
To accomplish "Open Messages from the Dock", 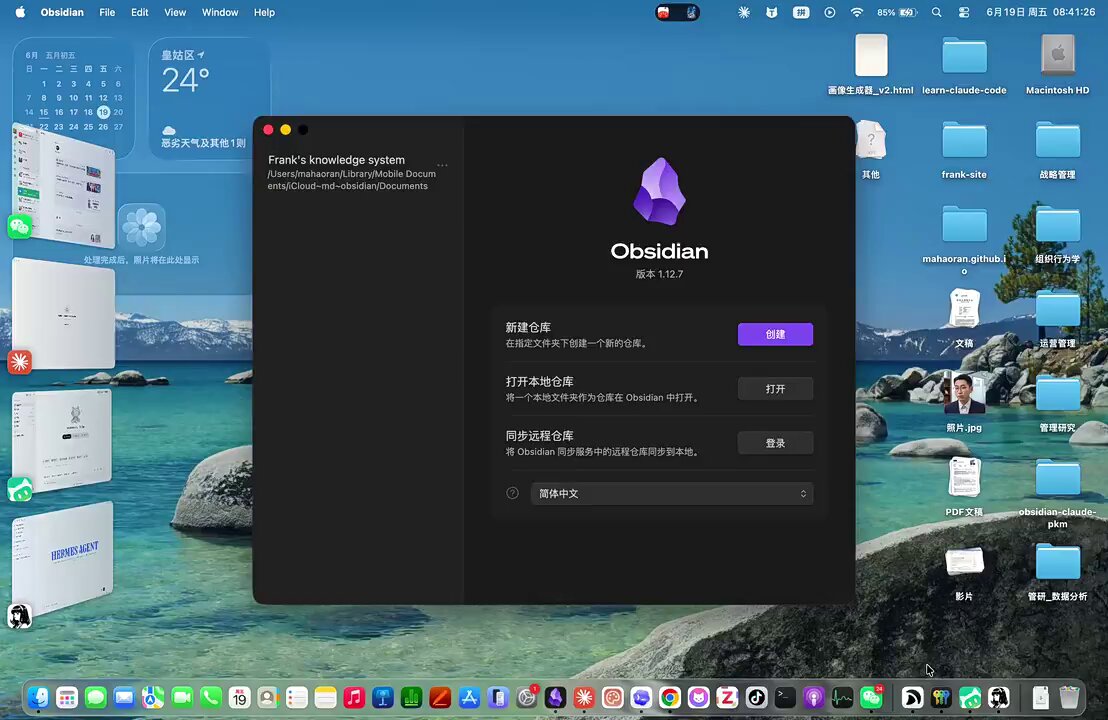I will pyautogui.click(x=95, y=697).
